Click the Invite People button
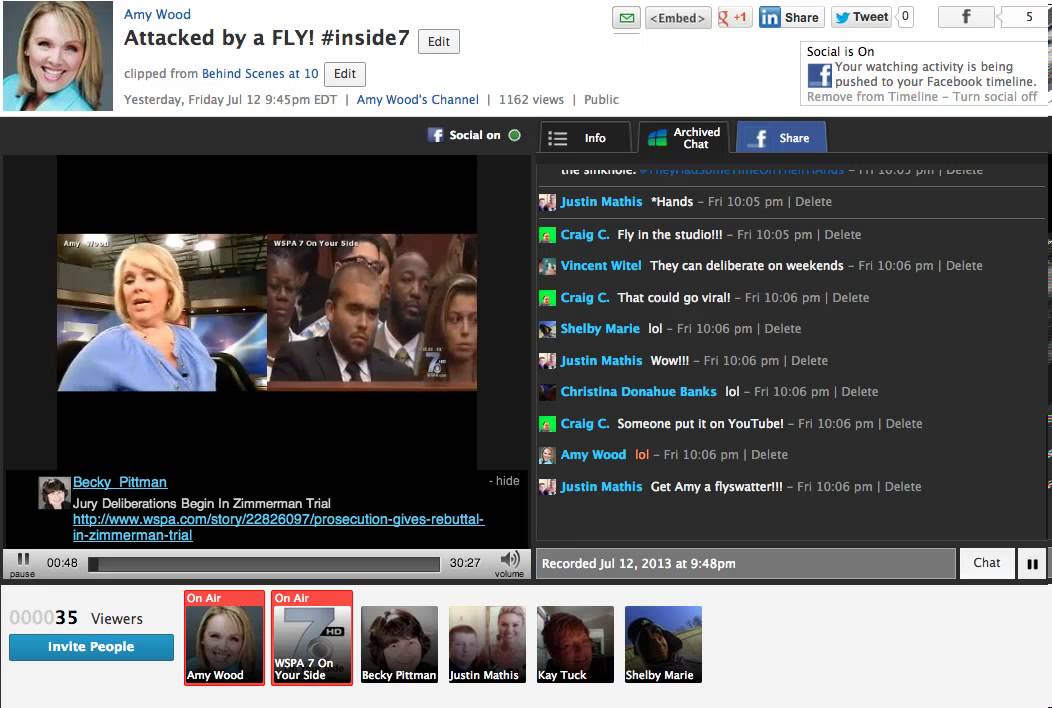Screen dimensions: 1052x708 [x=91, y=647]
